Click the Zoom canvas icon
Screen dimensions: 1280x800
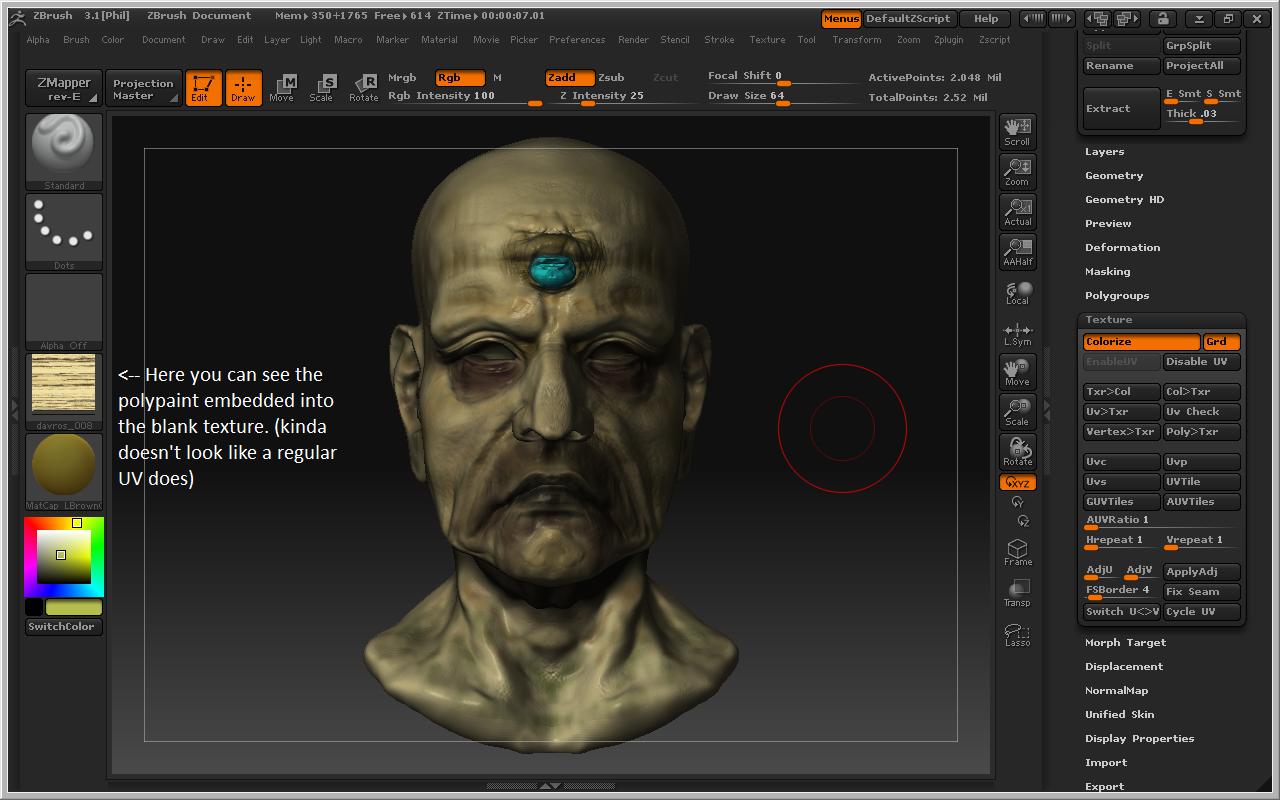1017,171
